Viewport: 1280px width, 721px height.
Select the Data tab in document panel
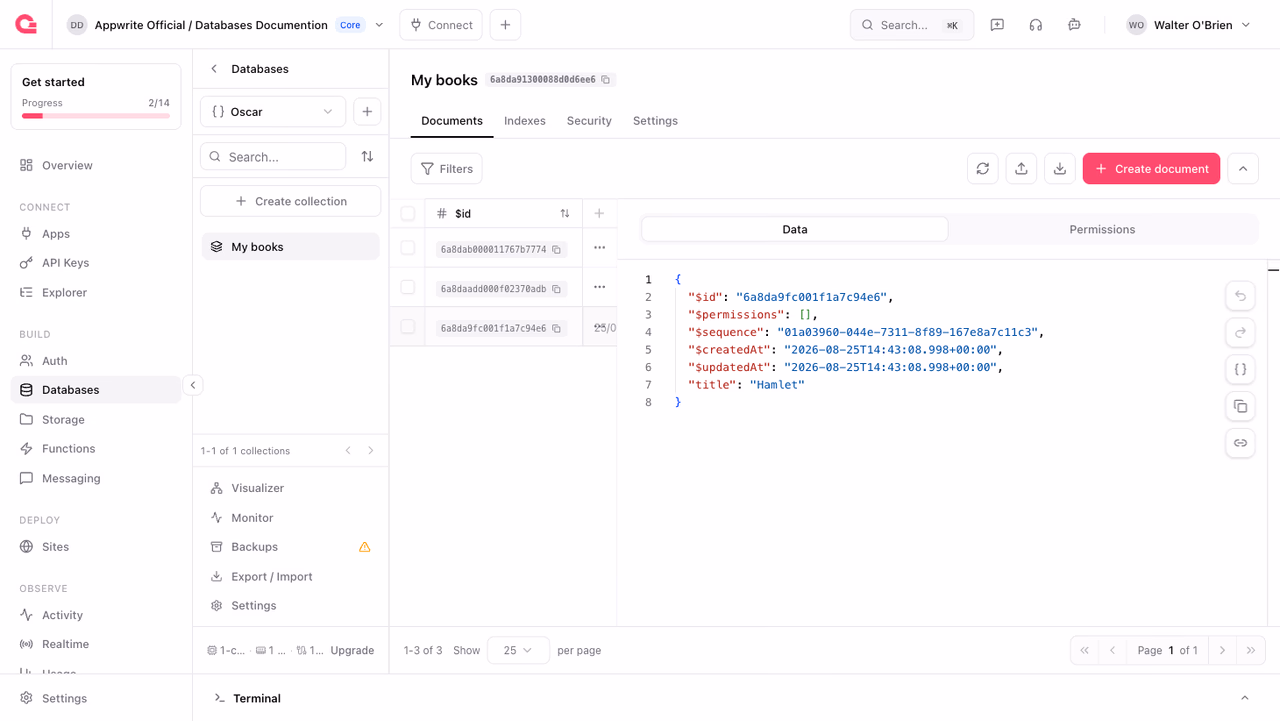(795, 230)
